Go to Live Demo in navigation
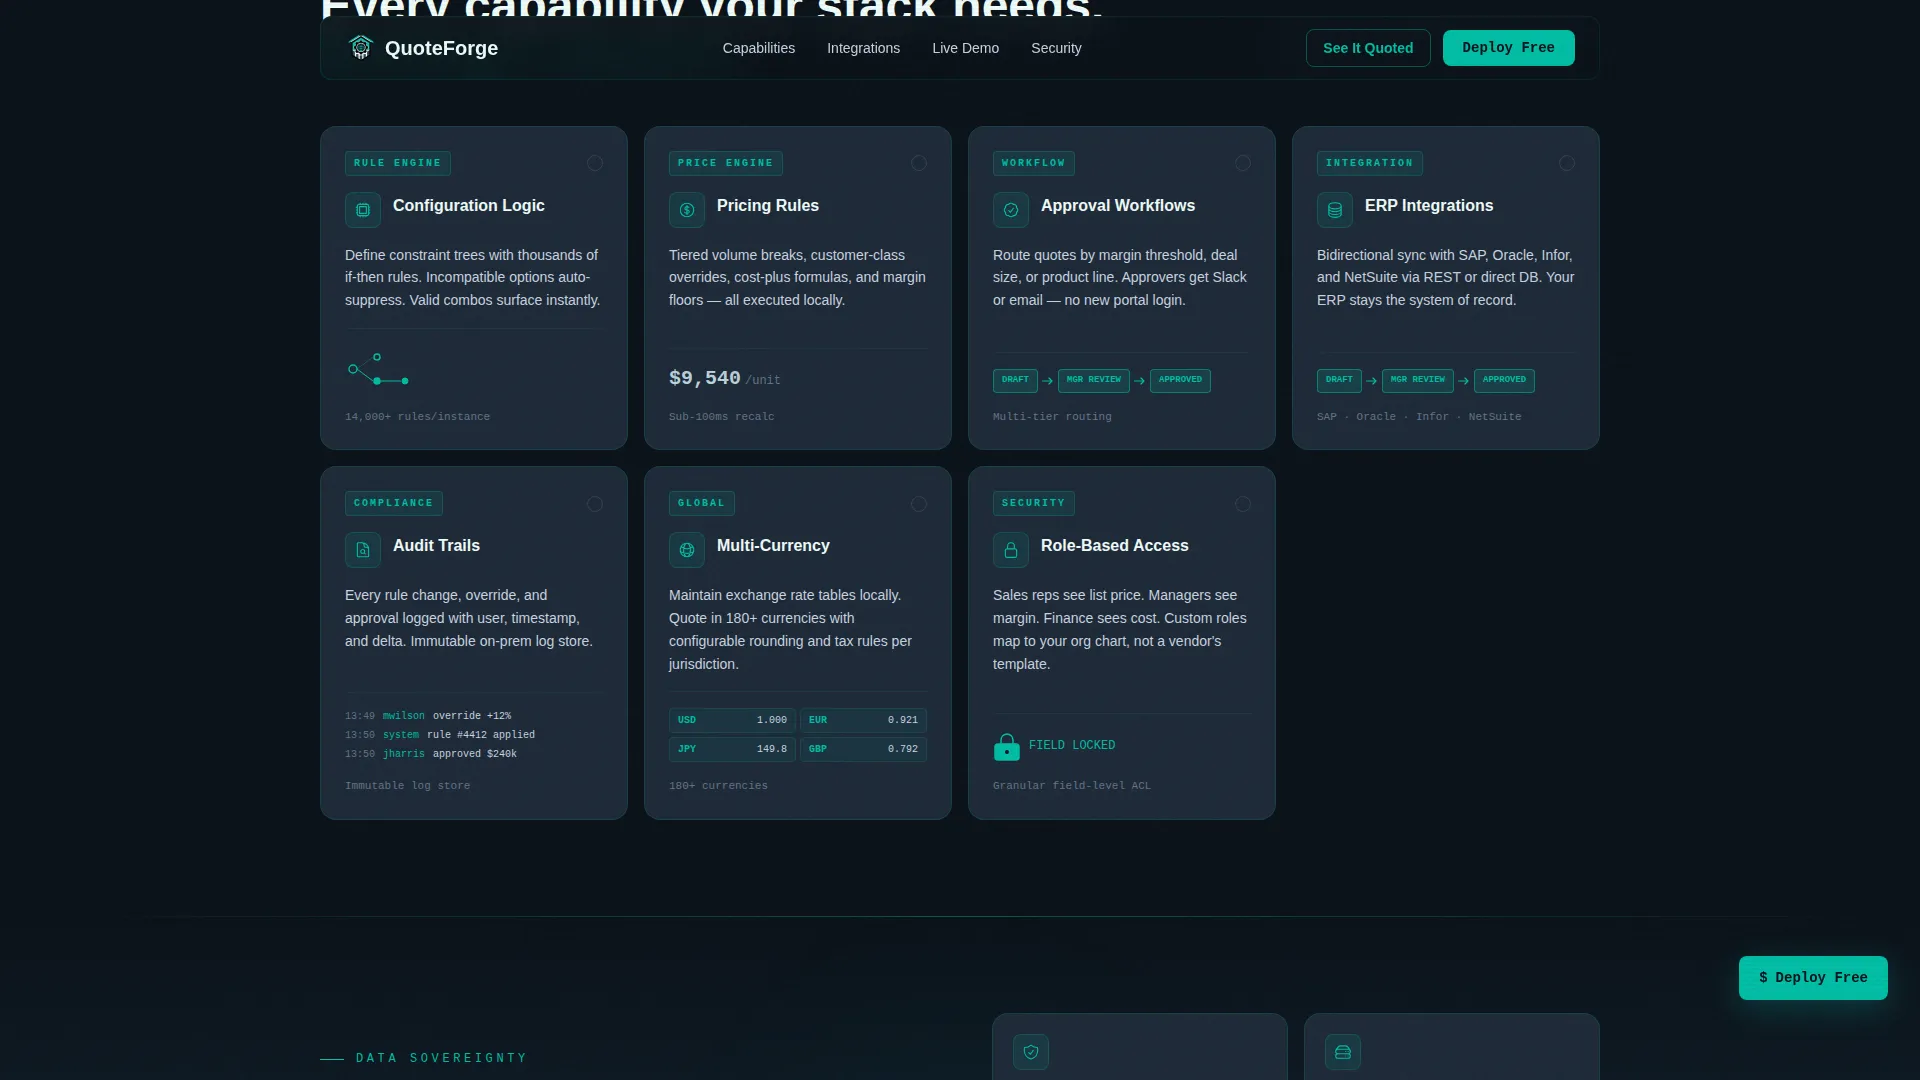Viewport: 1920px width, 1080px height. click(965, 48)
